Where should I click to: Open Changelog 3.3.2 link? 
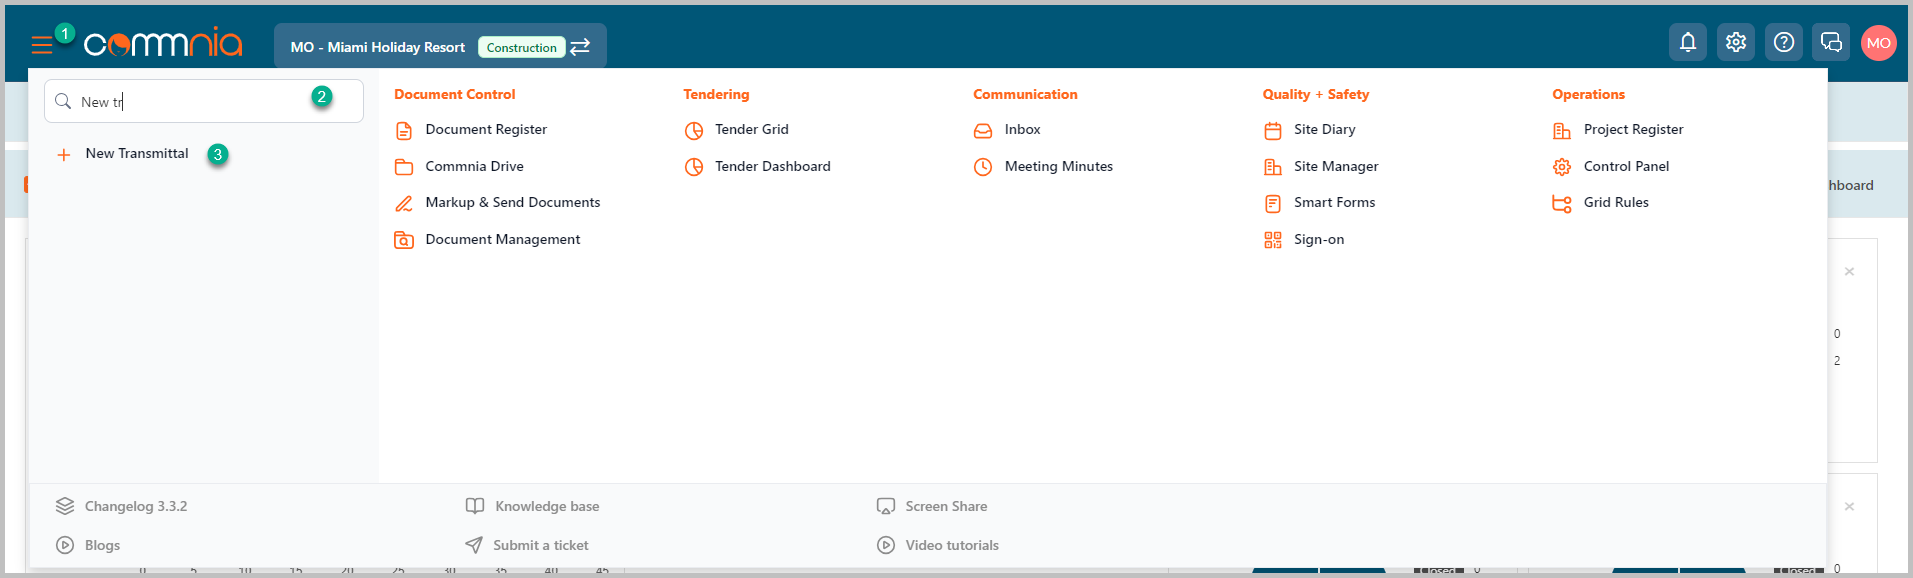pos(136,507)
